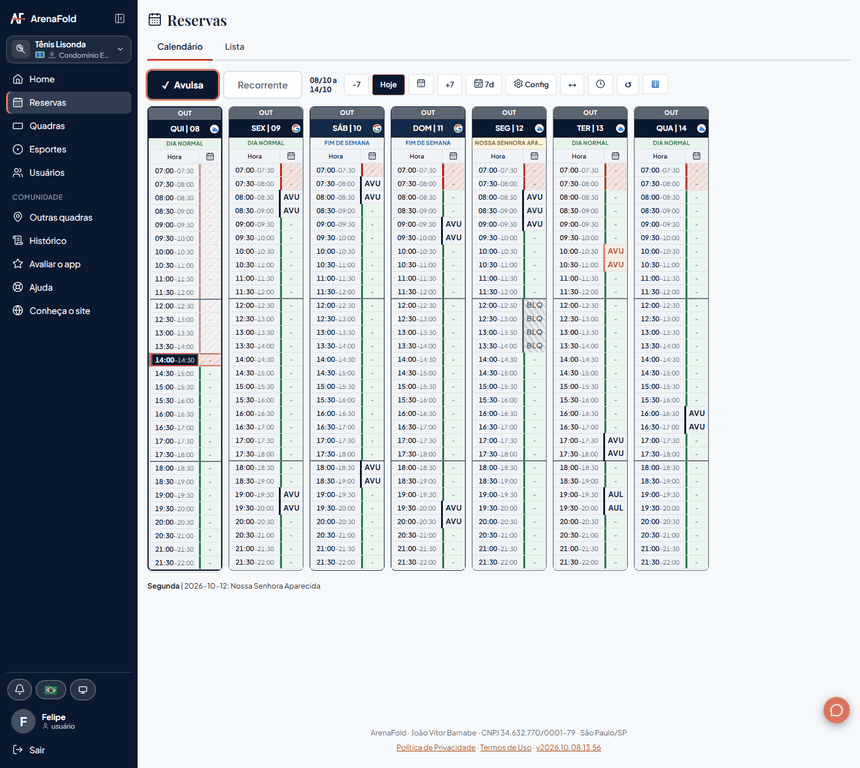Open the Config settings menu
This screenshot has width=860, height=768.
pos(531,84)
